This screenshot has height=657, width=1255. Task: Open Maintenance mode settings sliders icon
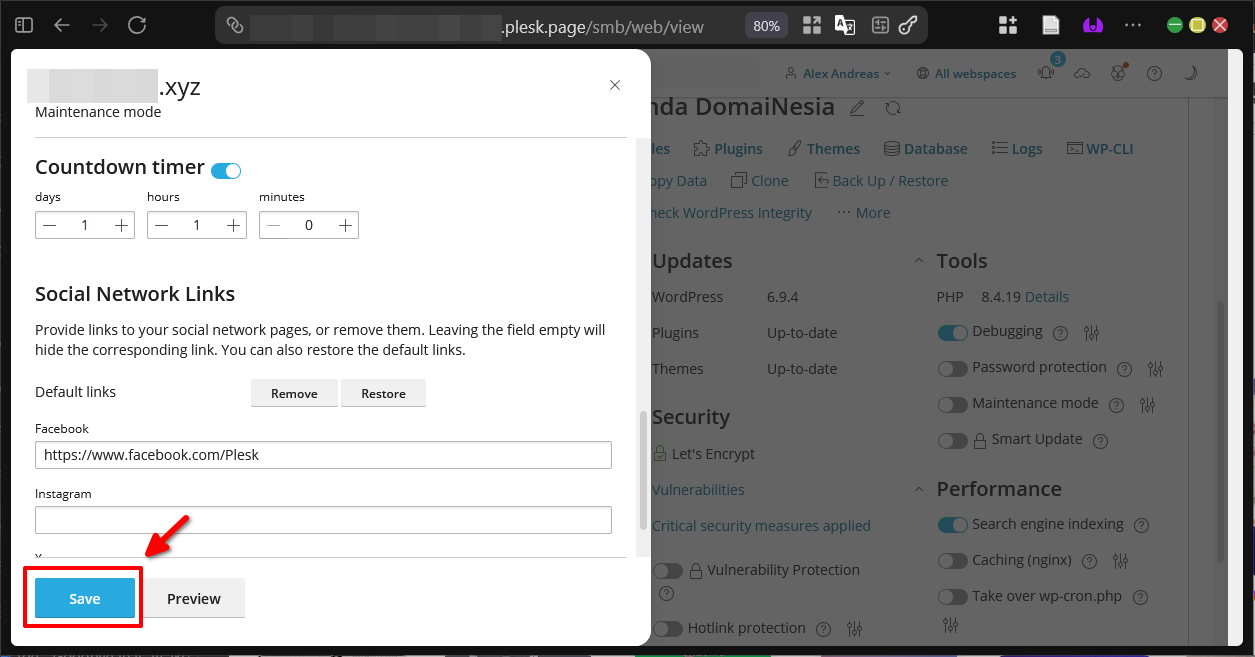1147,405
